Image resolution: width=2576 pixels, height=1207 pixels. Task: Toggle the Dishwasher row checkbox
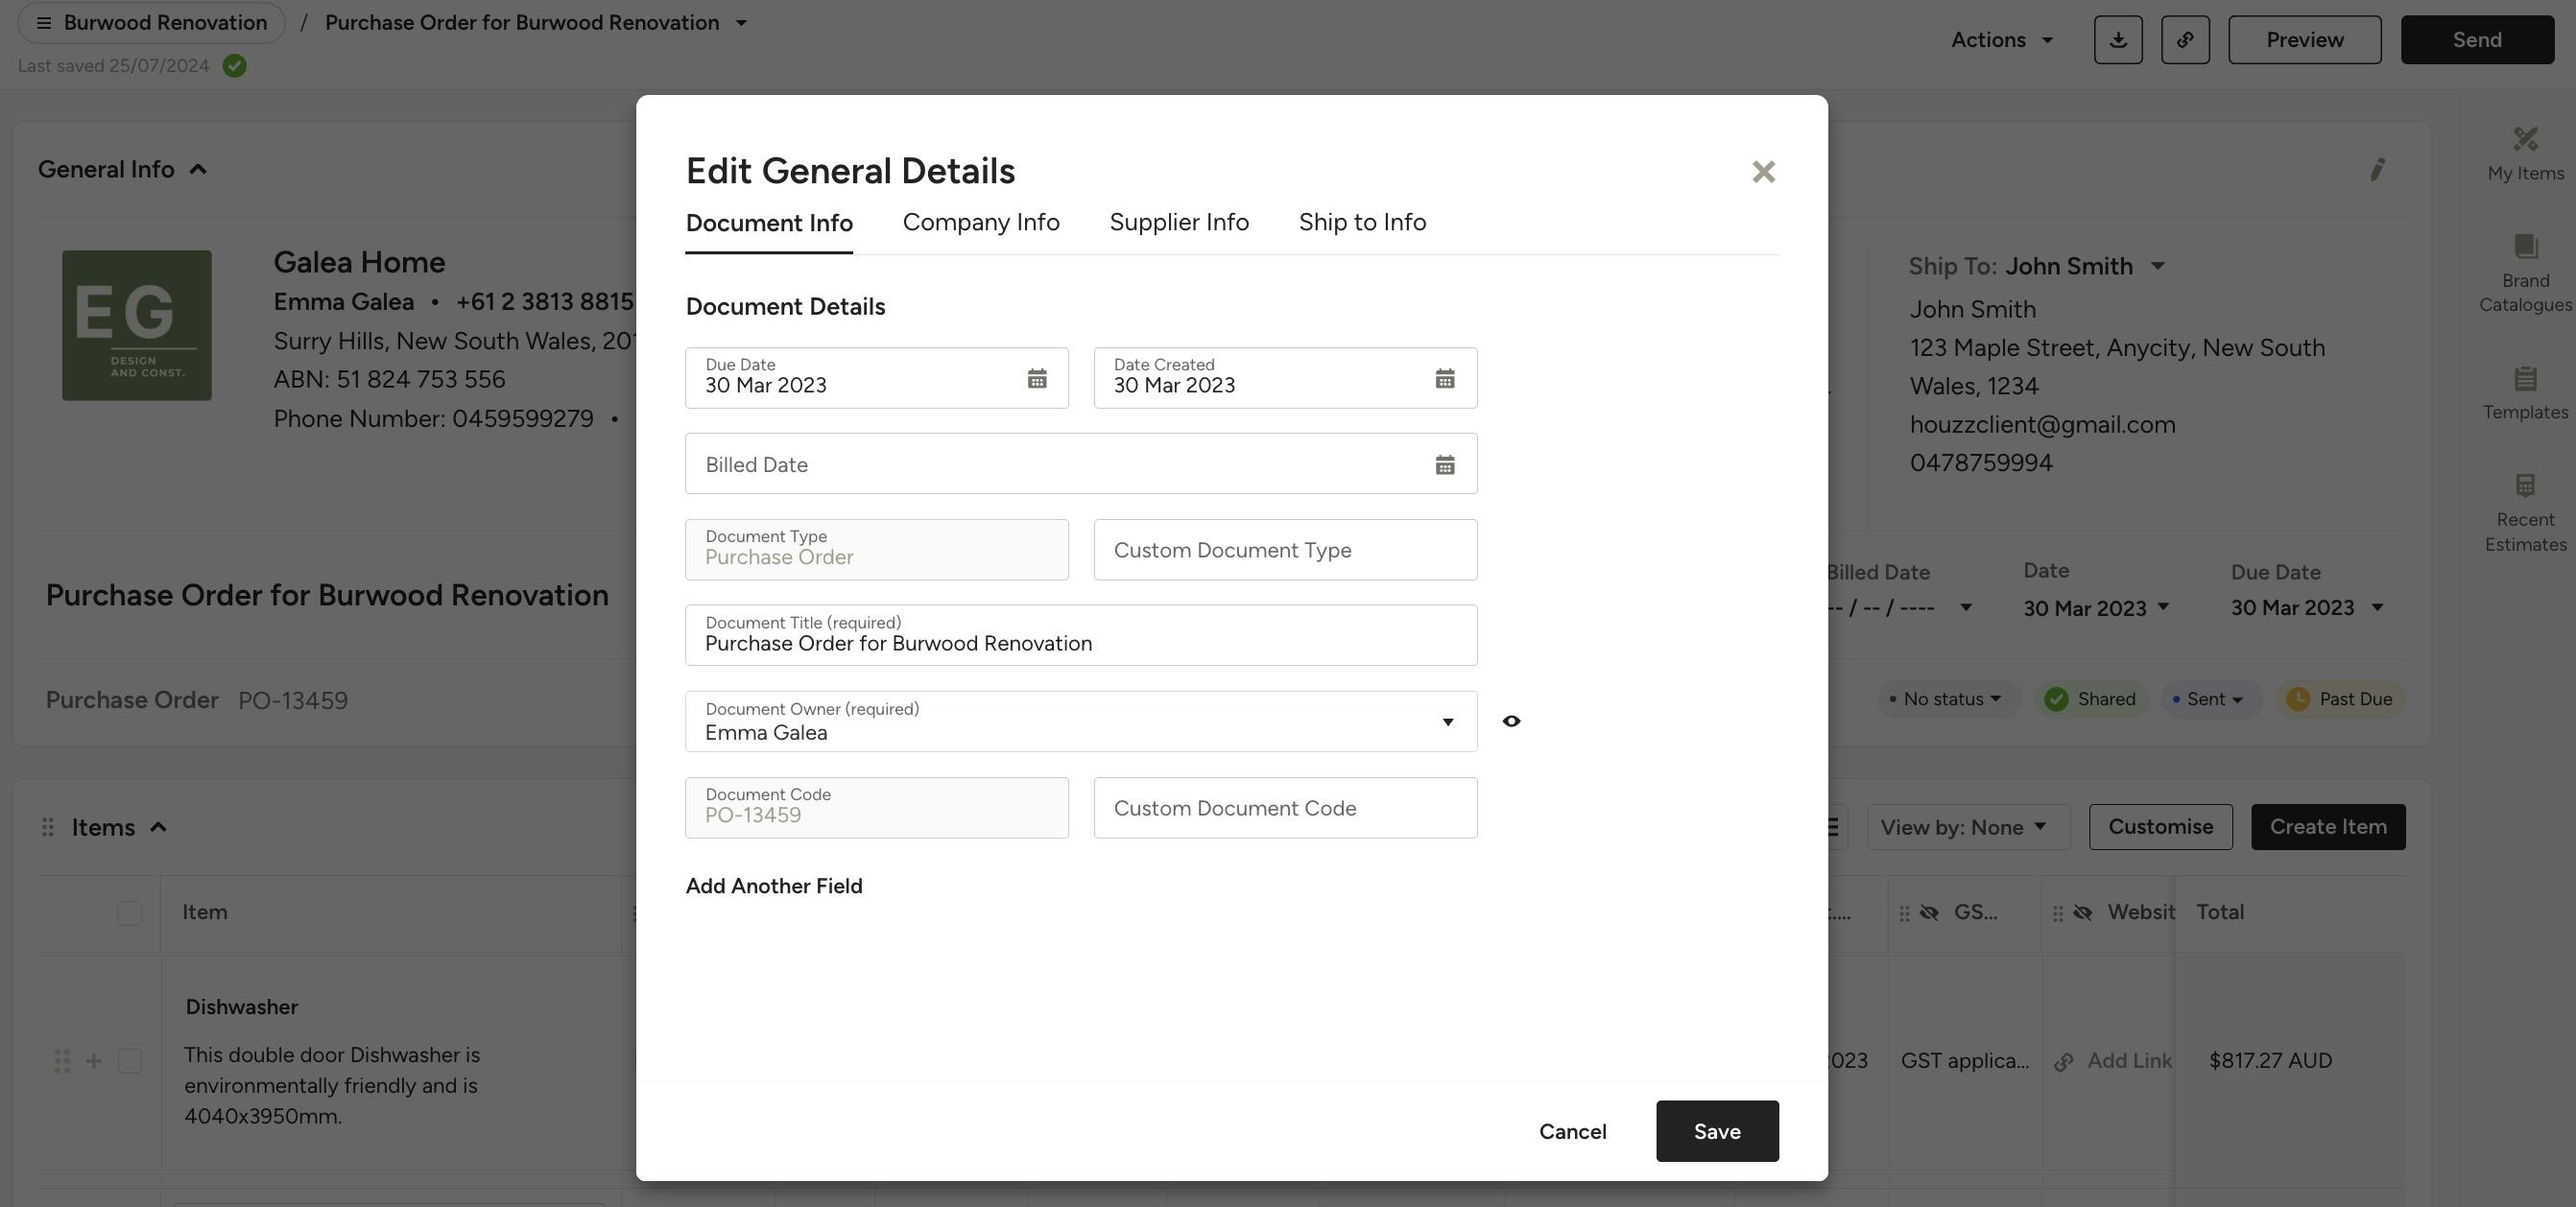[x=129, y=1061]
